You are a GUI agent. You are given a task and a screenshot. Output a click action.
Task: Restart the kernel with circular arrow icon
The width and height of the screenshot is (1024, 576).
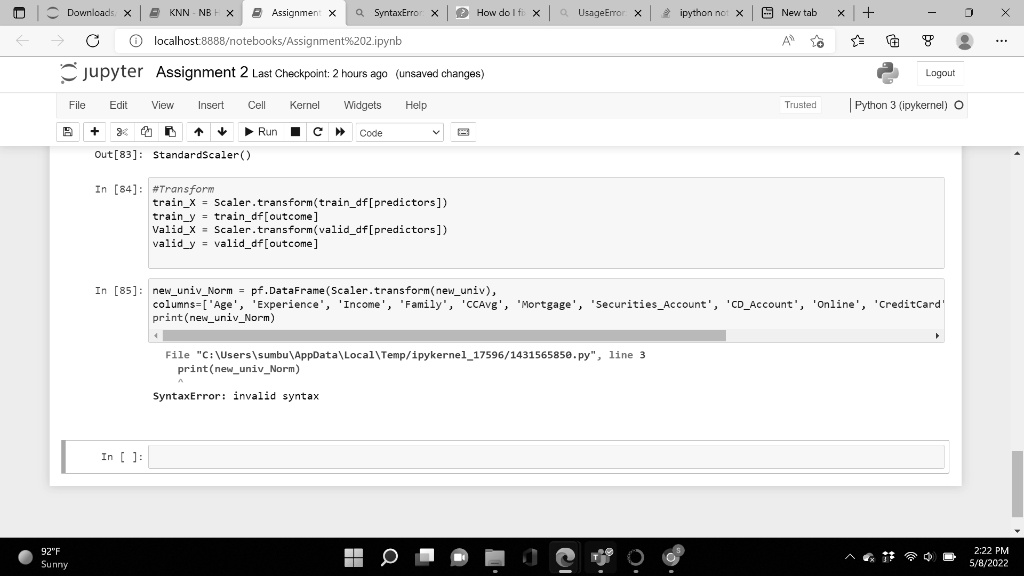tap(318, 132)
